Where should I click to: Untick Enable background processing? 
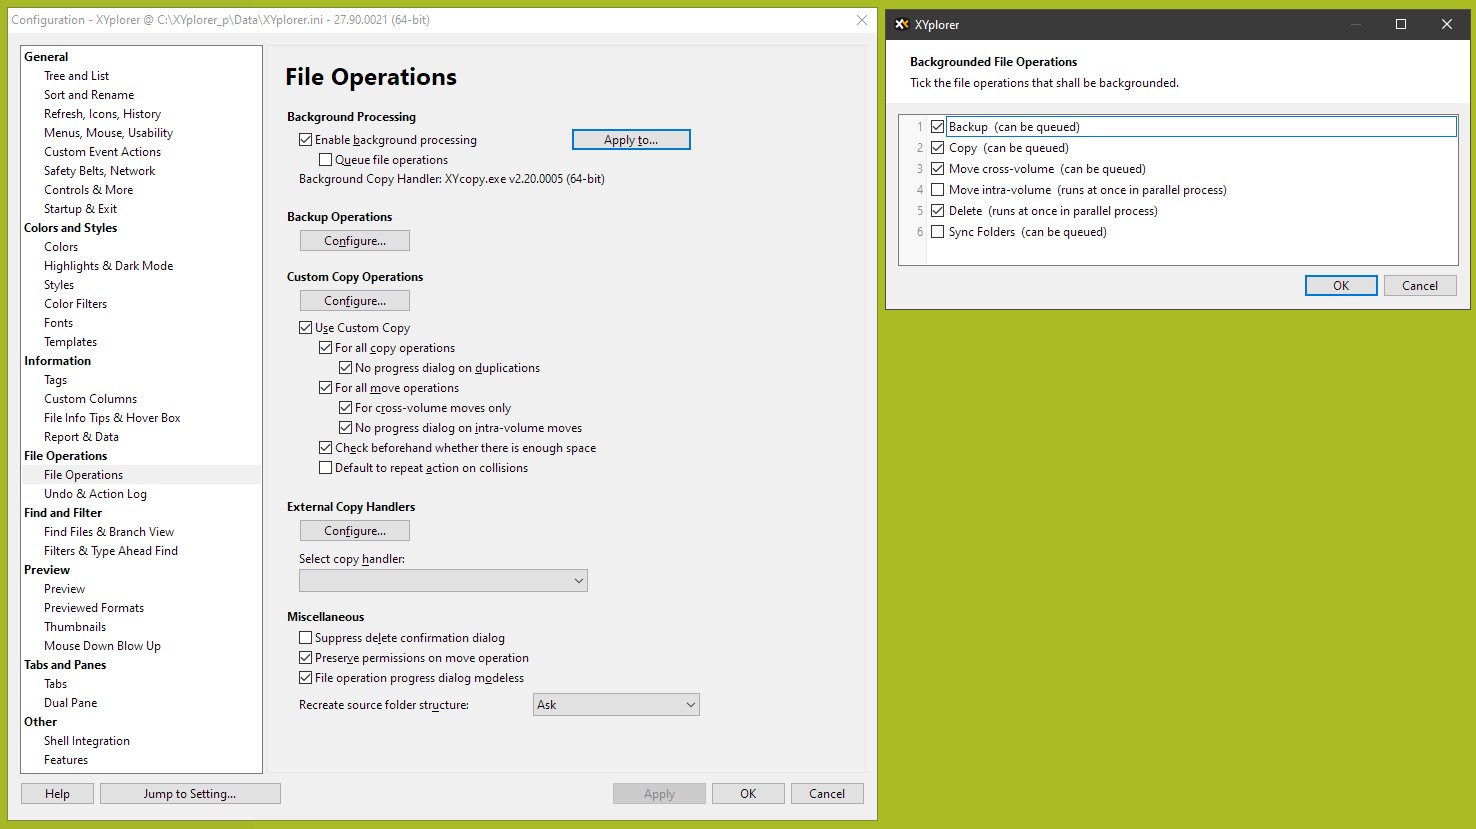point(305,140)
